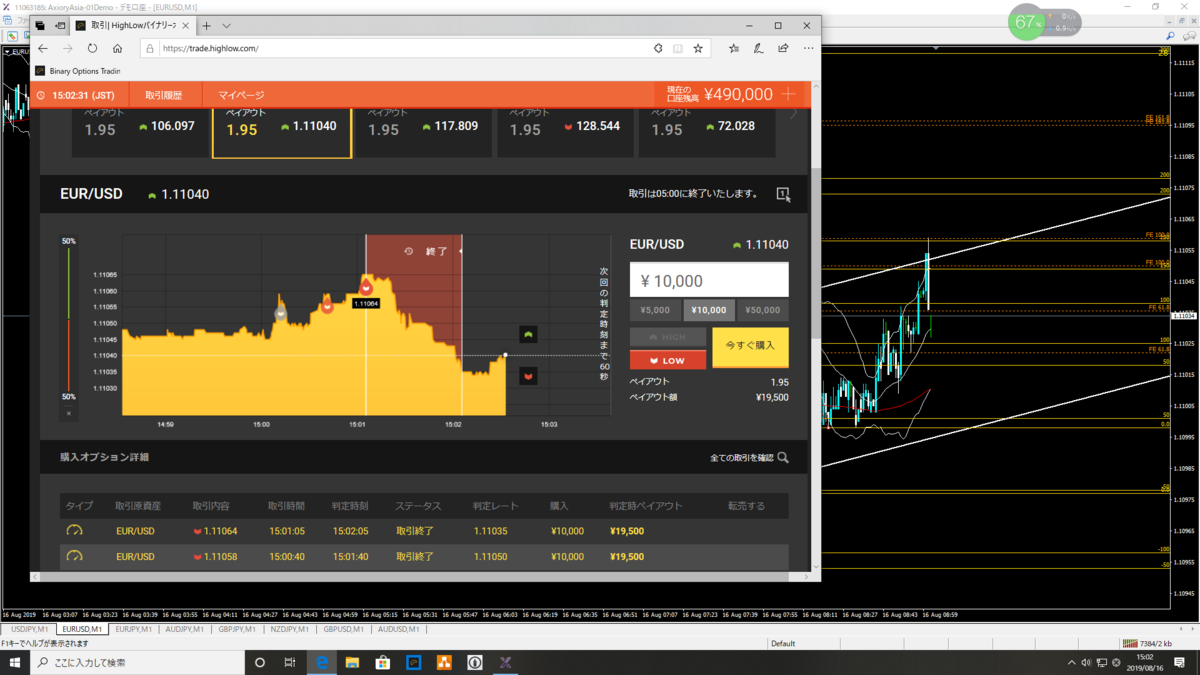The image size is (1200, 675).
Task: Choose the LOW option direction
Action: pyautogui.click(x=668, y=360)
